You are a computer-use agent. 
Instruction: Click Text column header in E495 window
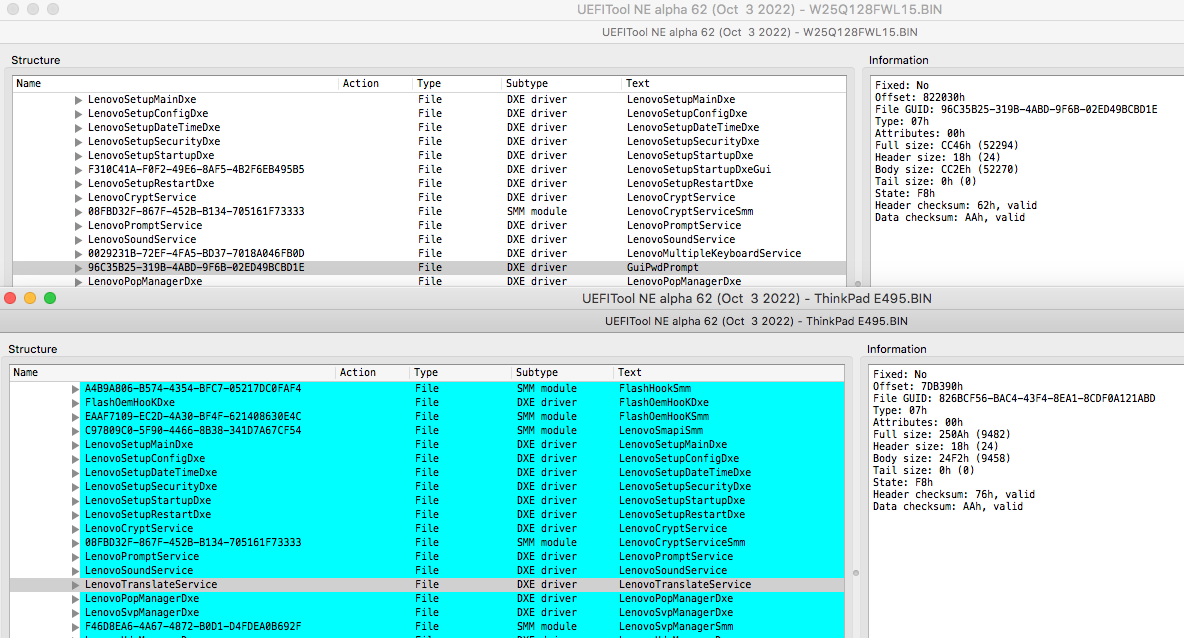pyautogui.click(x=729, y=373)
